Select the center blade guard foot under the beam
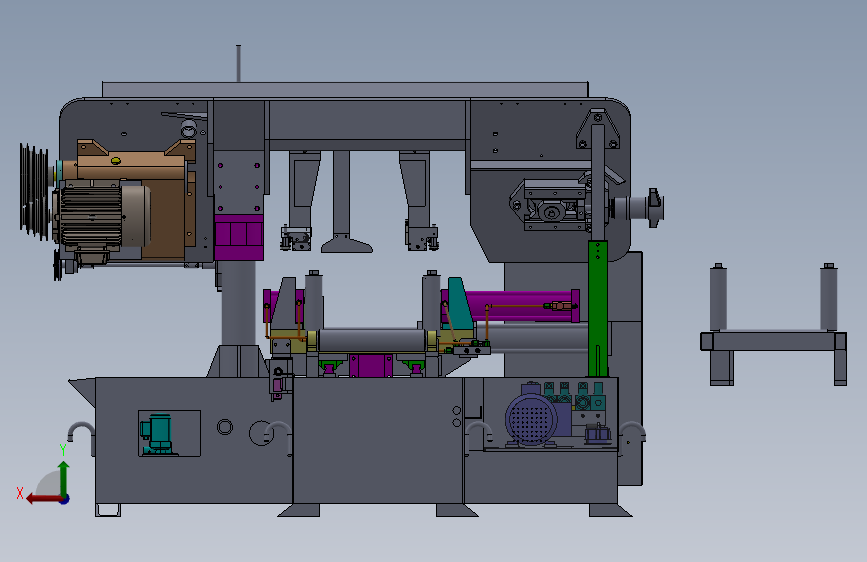 (x=346, y=244)
